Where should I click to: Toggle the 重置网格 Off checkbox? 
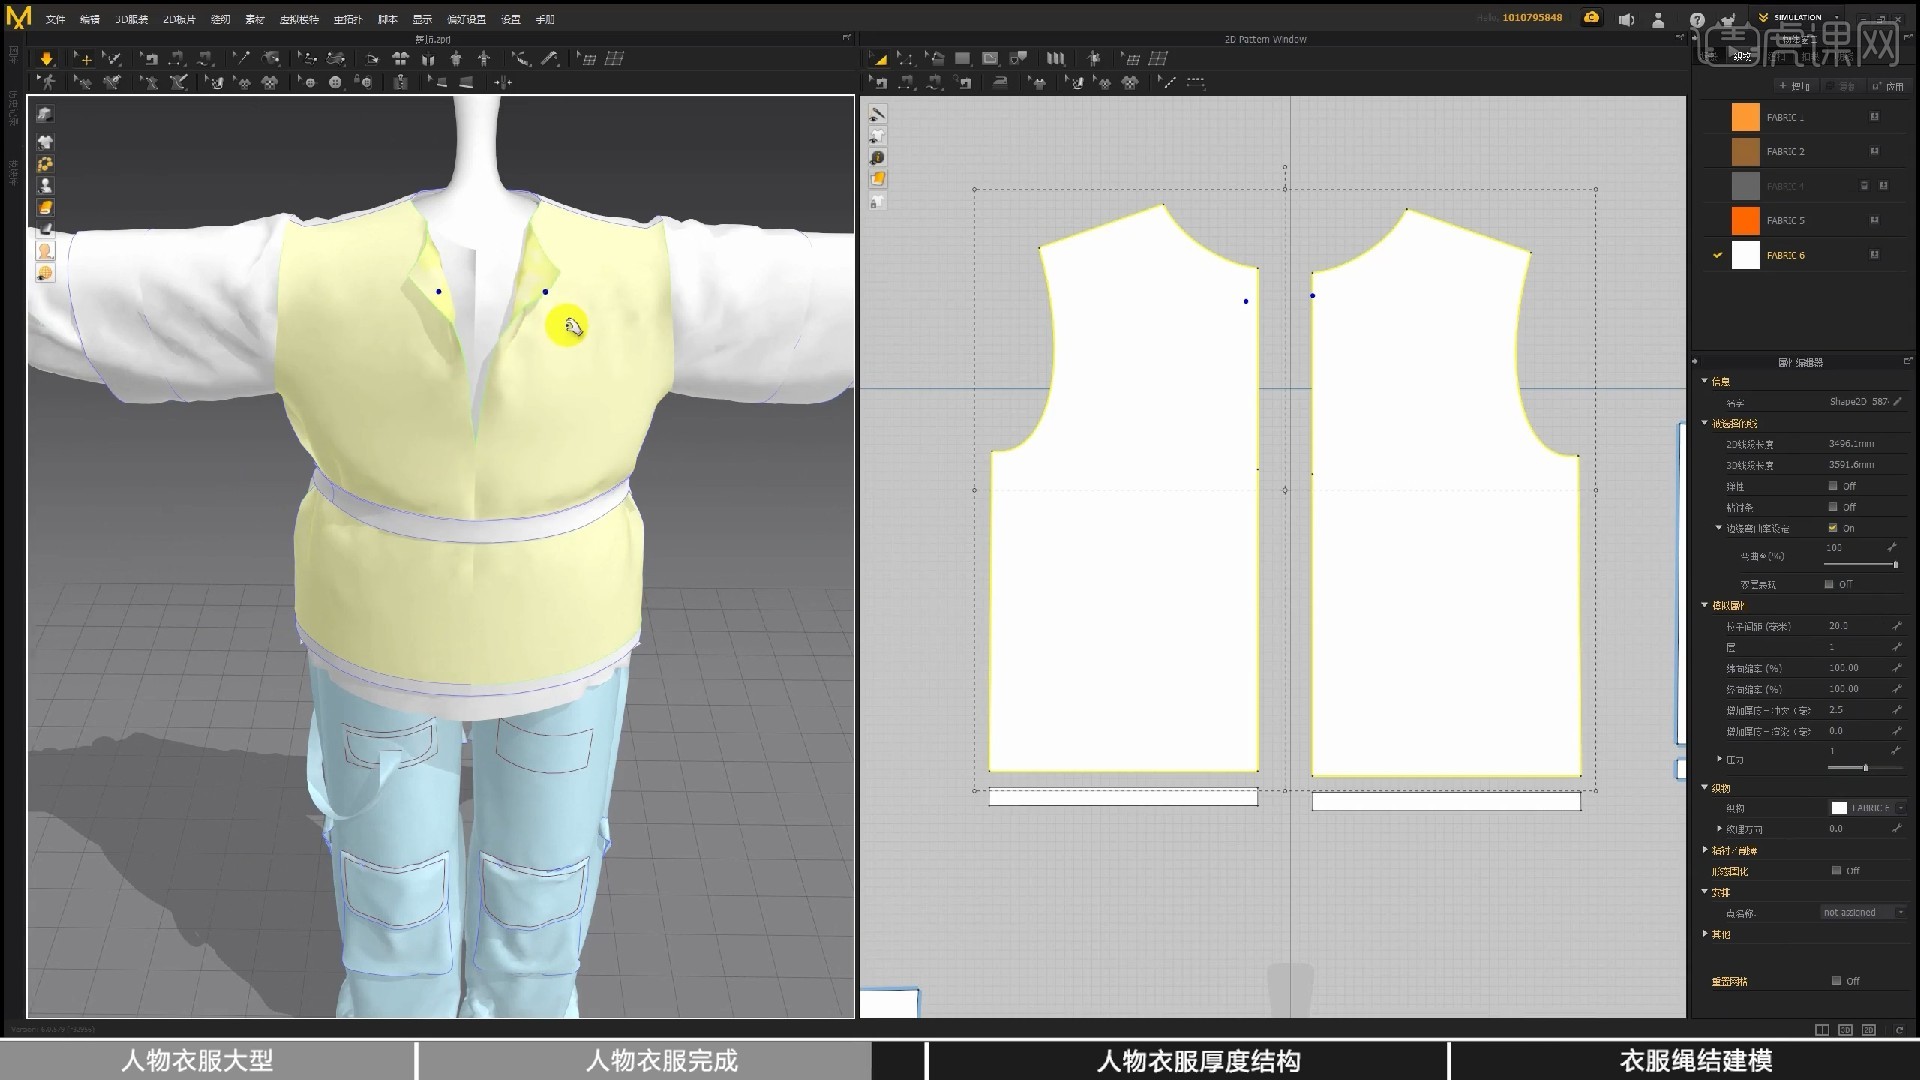click(1836, 981)
